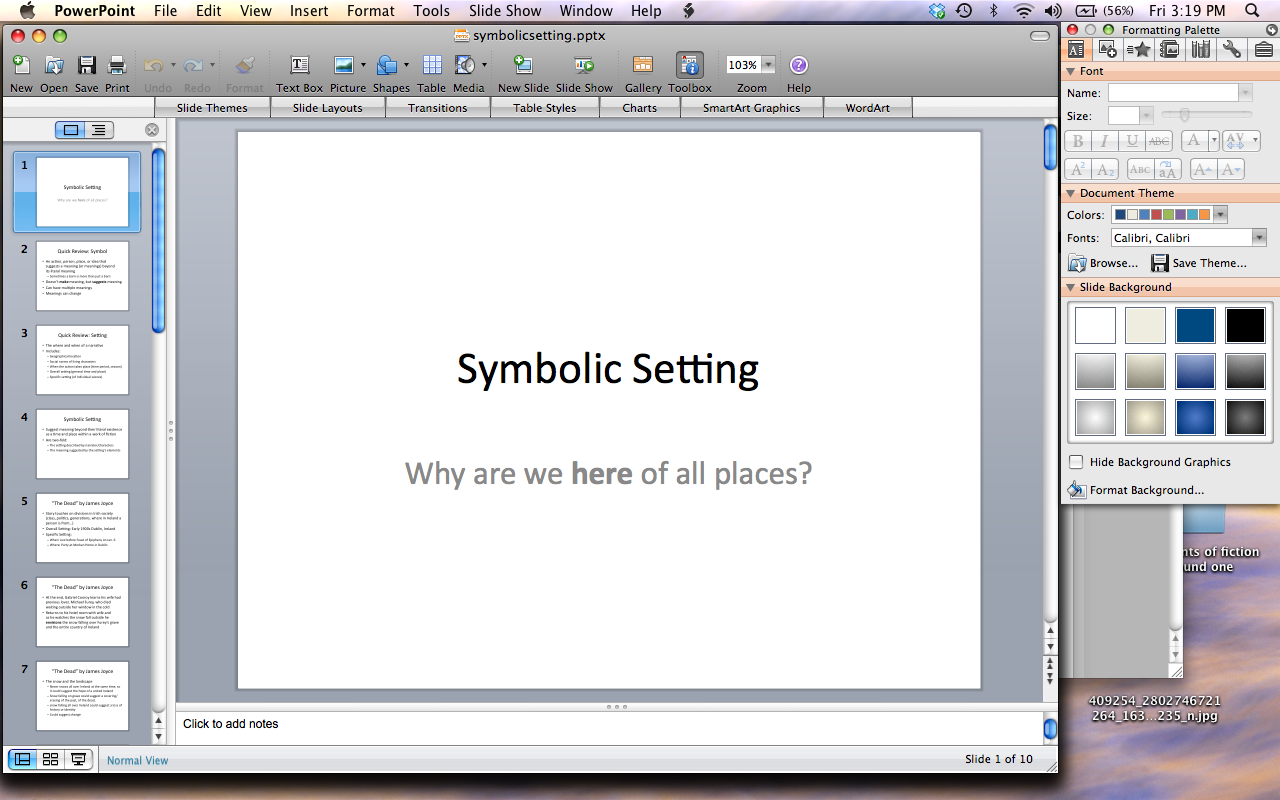
Task: Switch to Slide Sorter view icon
Action: point(50,760)
